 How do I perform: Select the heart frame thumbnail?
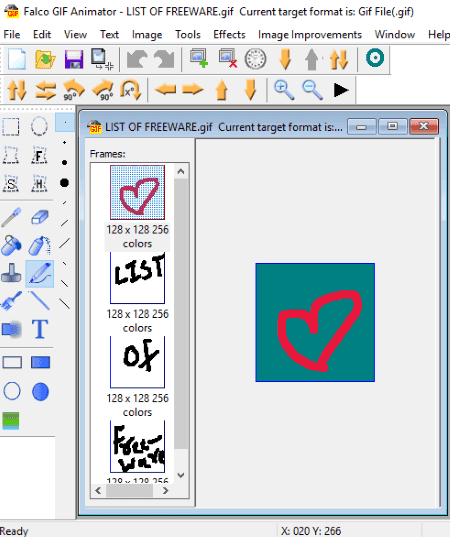[x=137, y=192]
